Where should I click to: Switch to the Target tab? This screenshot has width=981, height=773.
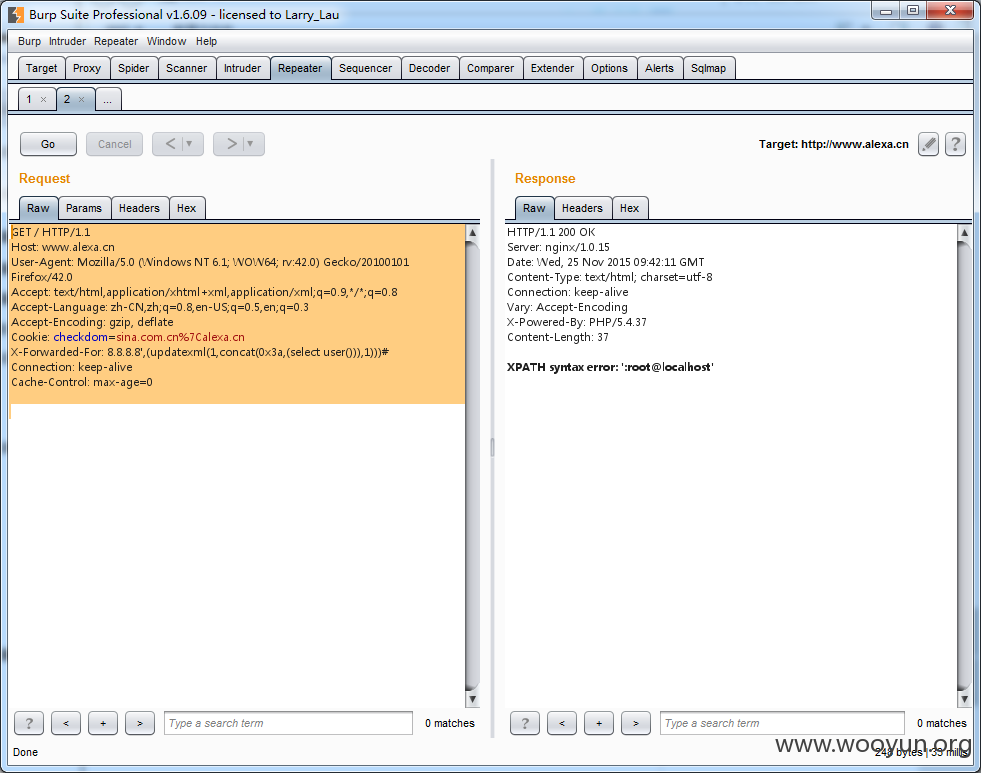(x=41, y=68)
